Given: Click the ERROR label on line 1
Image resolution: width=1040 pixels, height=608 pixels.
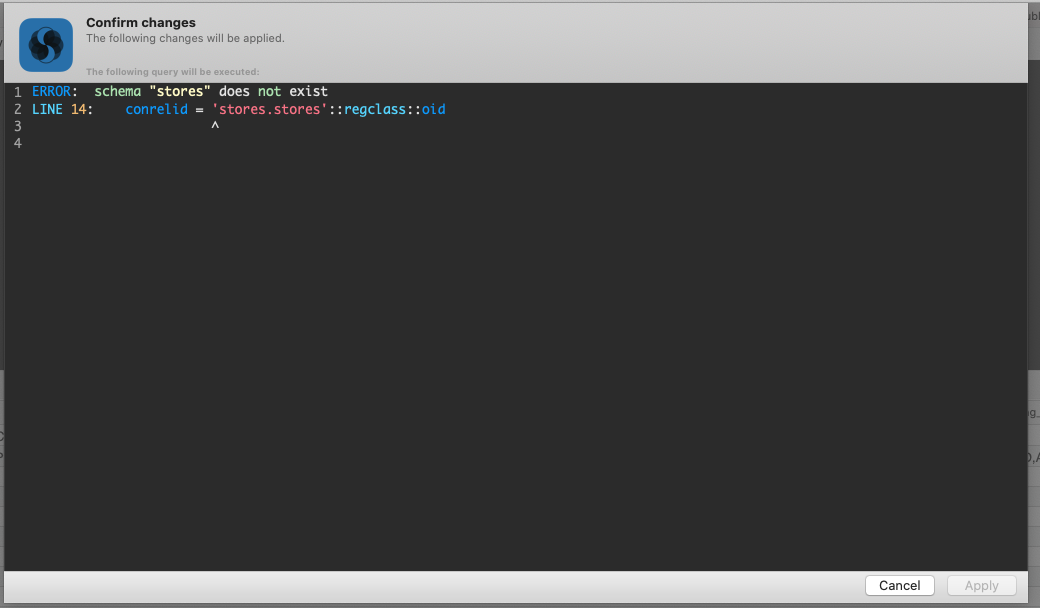Looking at the screenshot, I should [x=52, y=90].
